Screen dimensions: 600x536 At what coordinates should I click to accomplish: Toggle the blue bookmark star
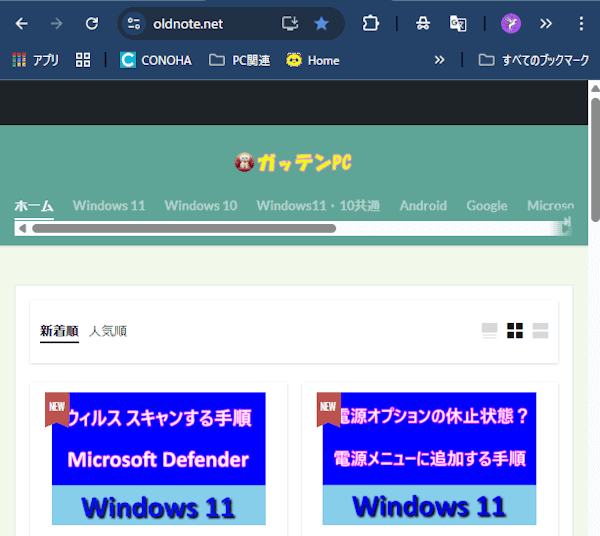(321, 24)
